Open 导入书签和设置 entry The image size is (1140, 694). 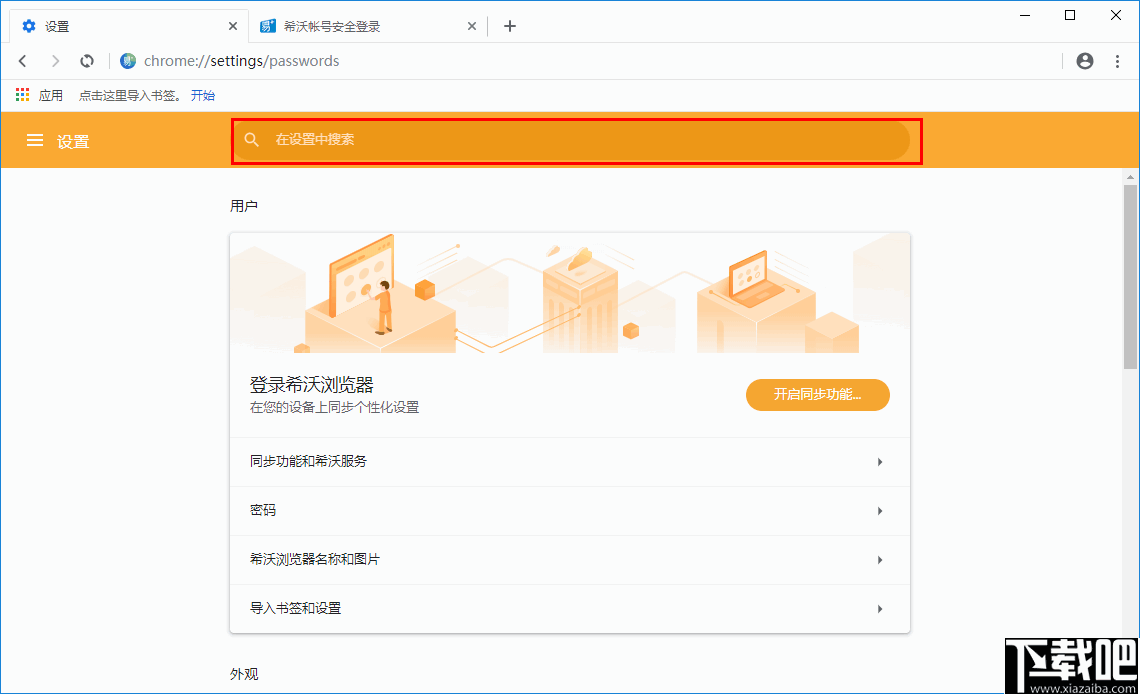pyautogui.click(x=570, y=609)
